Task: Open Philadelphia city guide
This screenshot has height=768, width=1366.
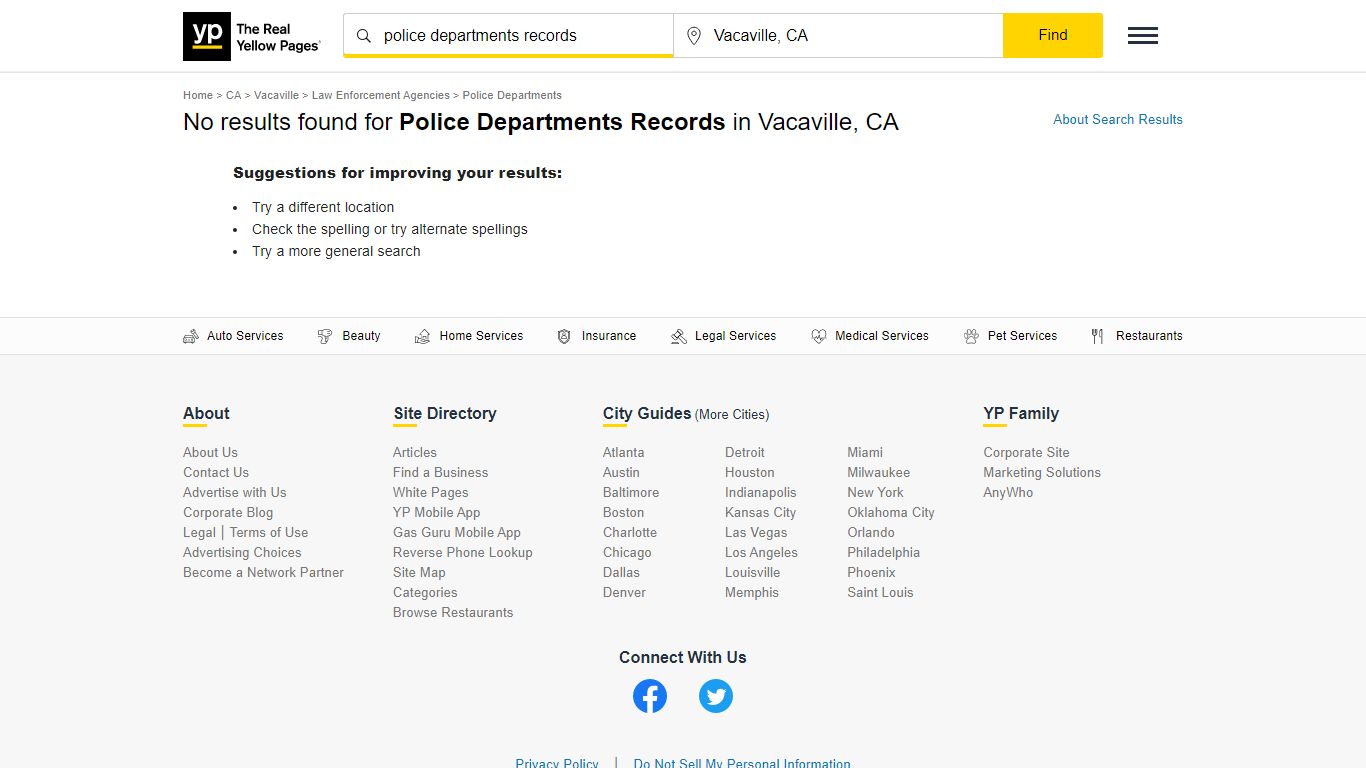Action: pyautogui.click(x=884, y=552)
